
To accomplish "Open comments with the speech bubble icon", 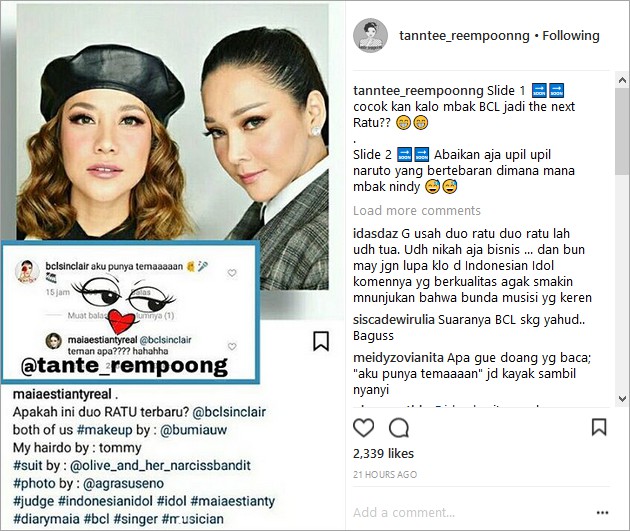I will click(399, 427).
